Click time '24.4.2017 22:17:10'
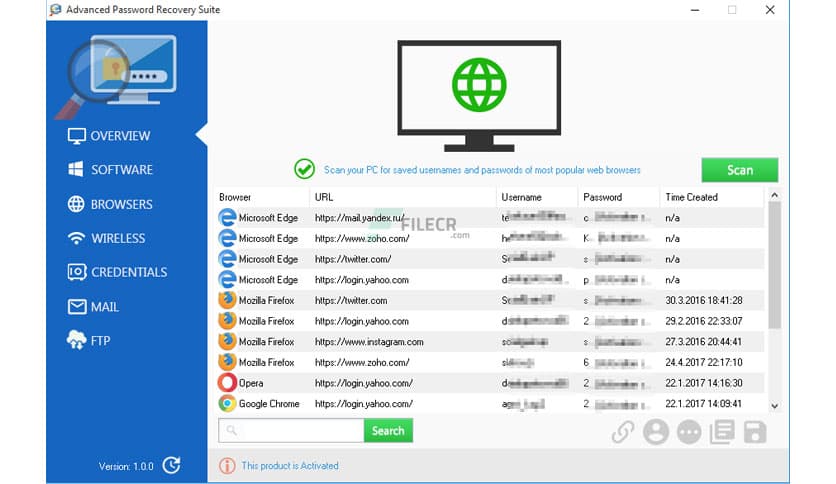Viewport: 836px width, 484px height. pyautogui.click(x=704, y=362)
